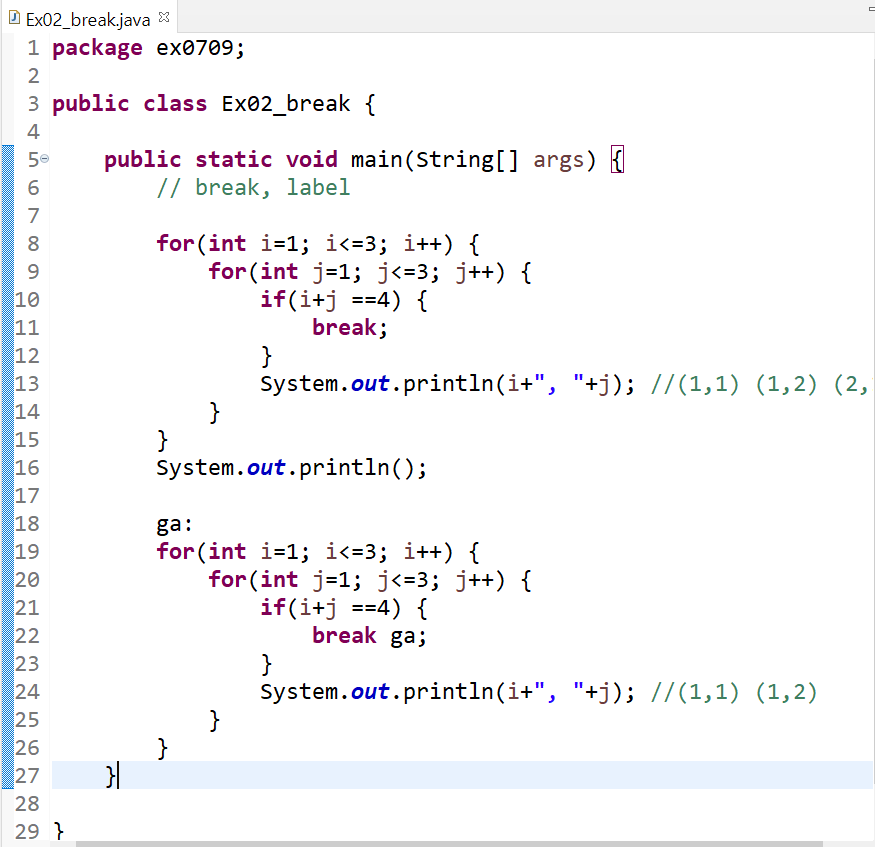Viewport: 875px width, 847px height.
Task: Click the 'break;' statement on line 11
Action: (x=349, y=328)
